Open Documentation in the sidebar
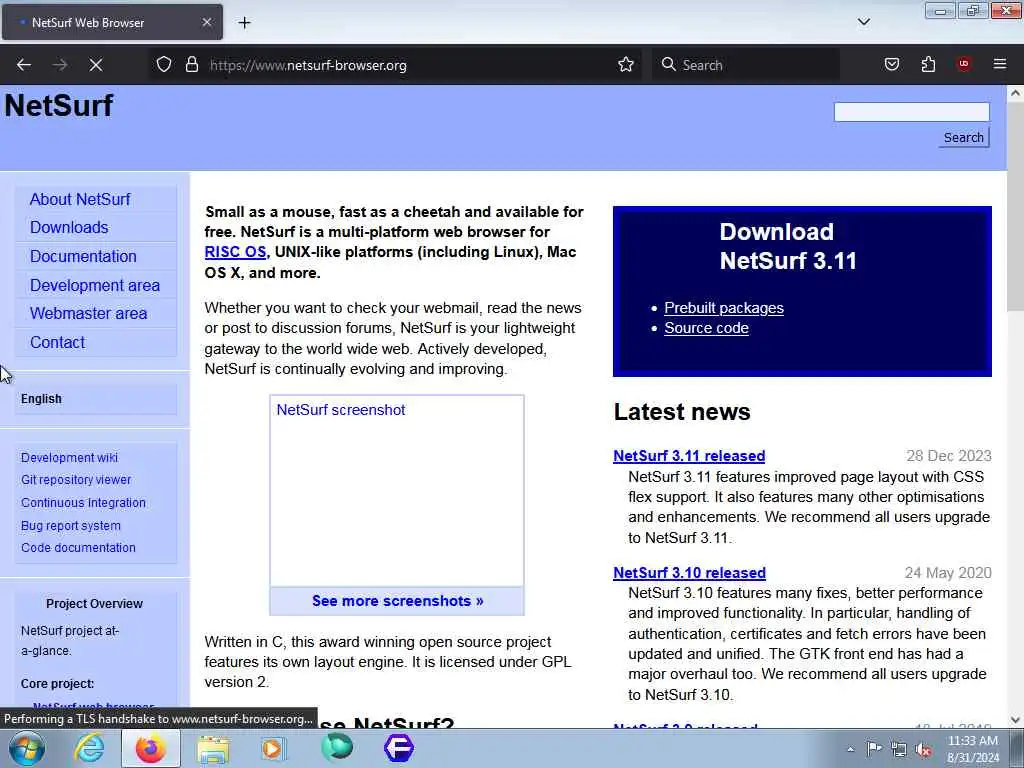Image resolution: width=1024 pixels, height=768 pixels. click(x=84, y=256)
